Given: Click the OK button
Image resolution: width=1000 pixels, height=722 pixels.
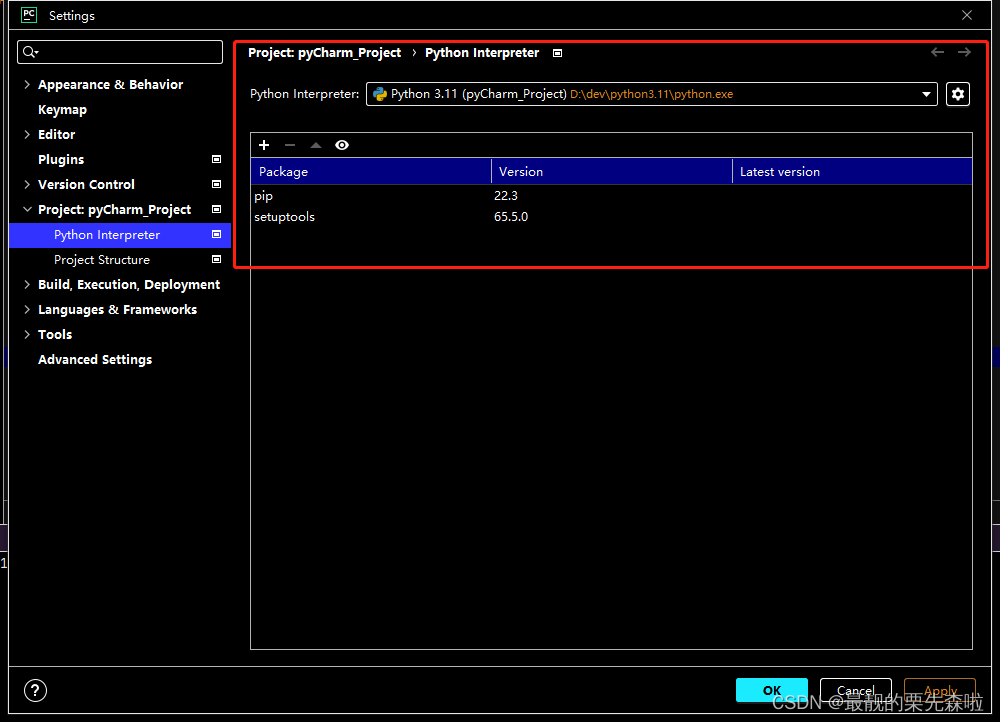Looking at the screenshot, I should point(772,690).
